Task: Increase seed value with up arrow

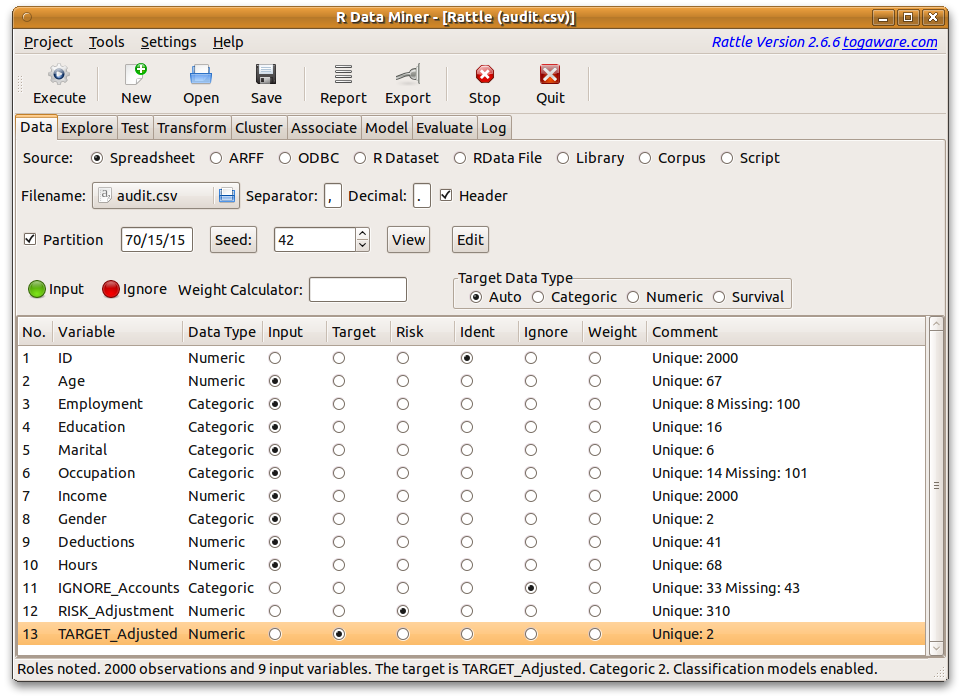Action: (362, 234)
